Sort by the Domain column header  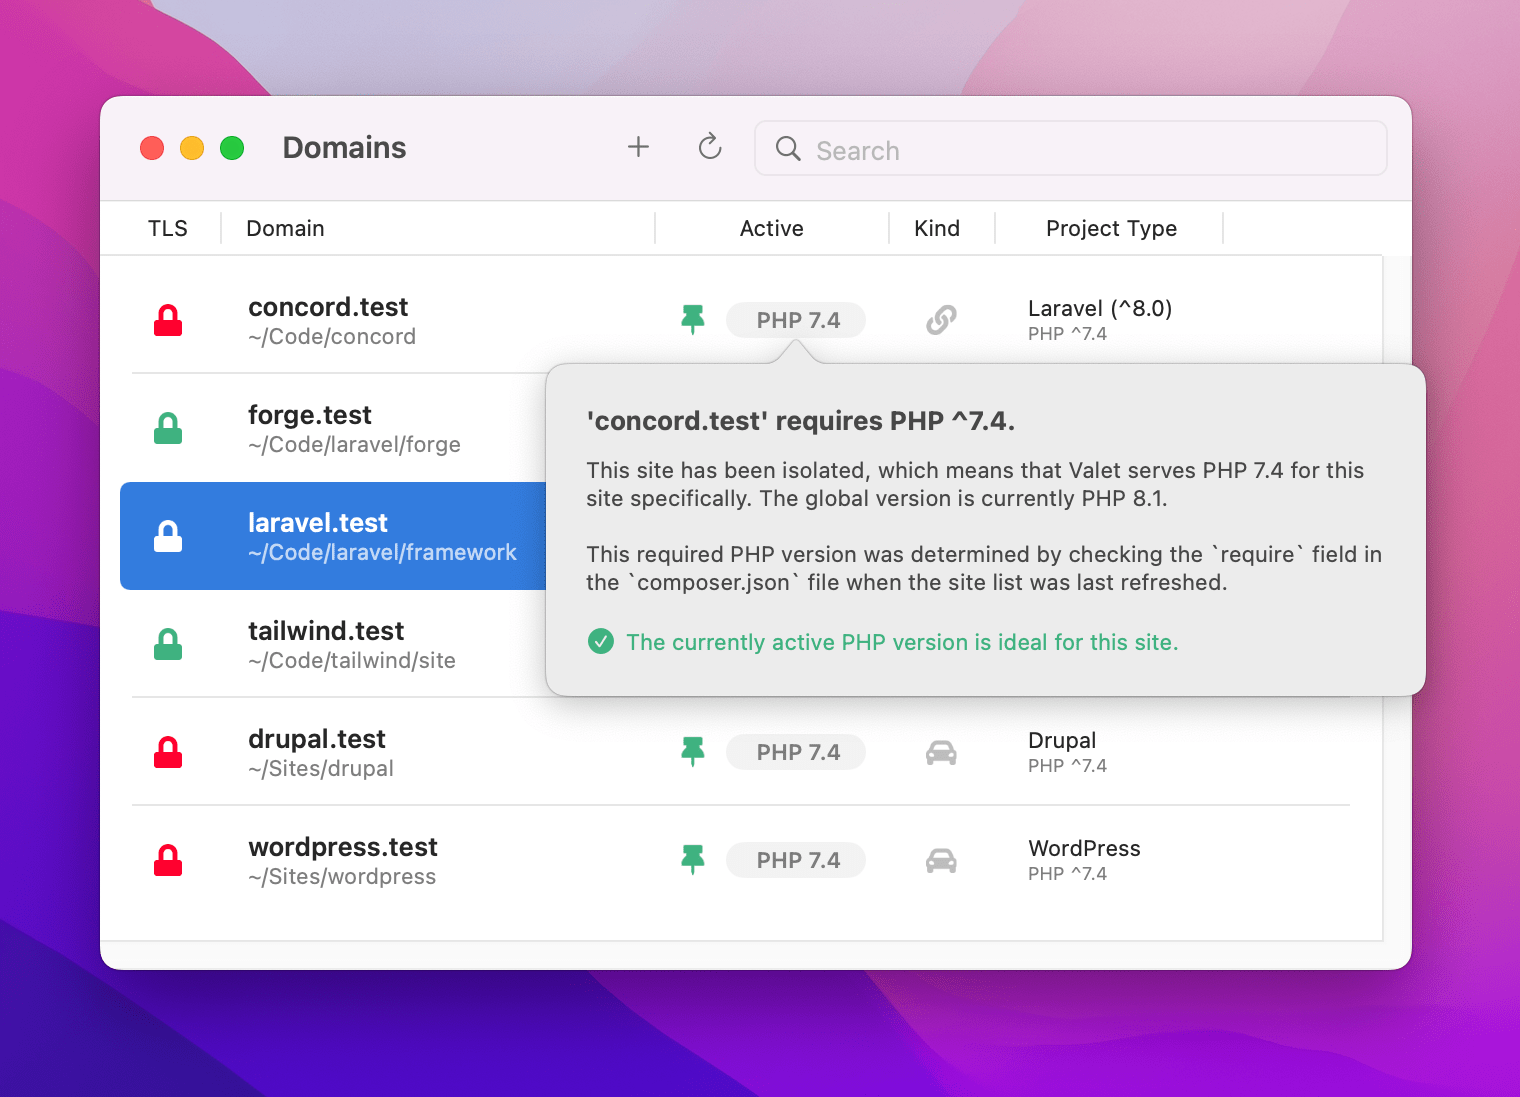click(x=286, y=229)
